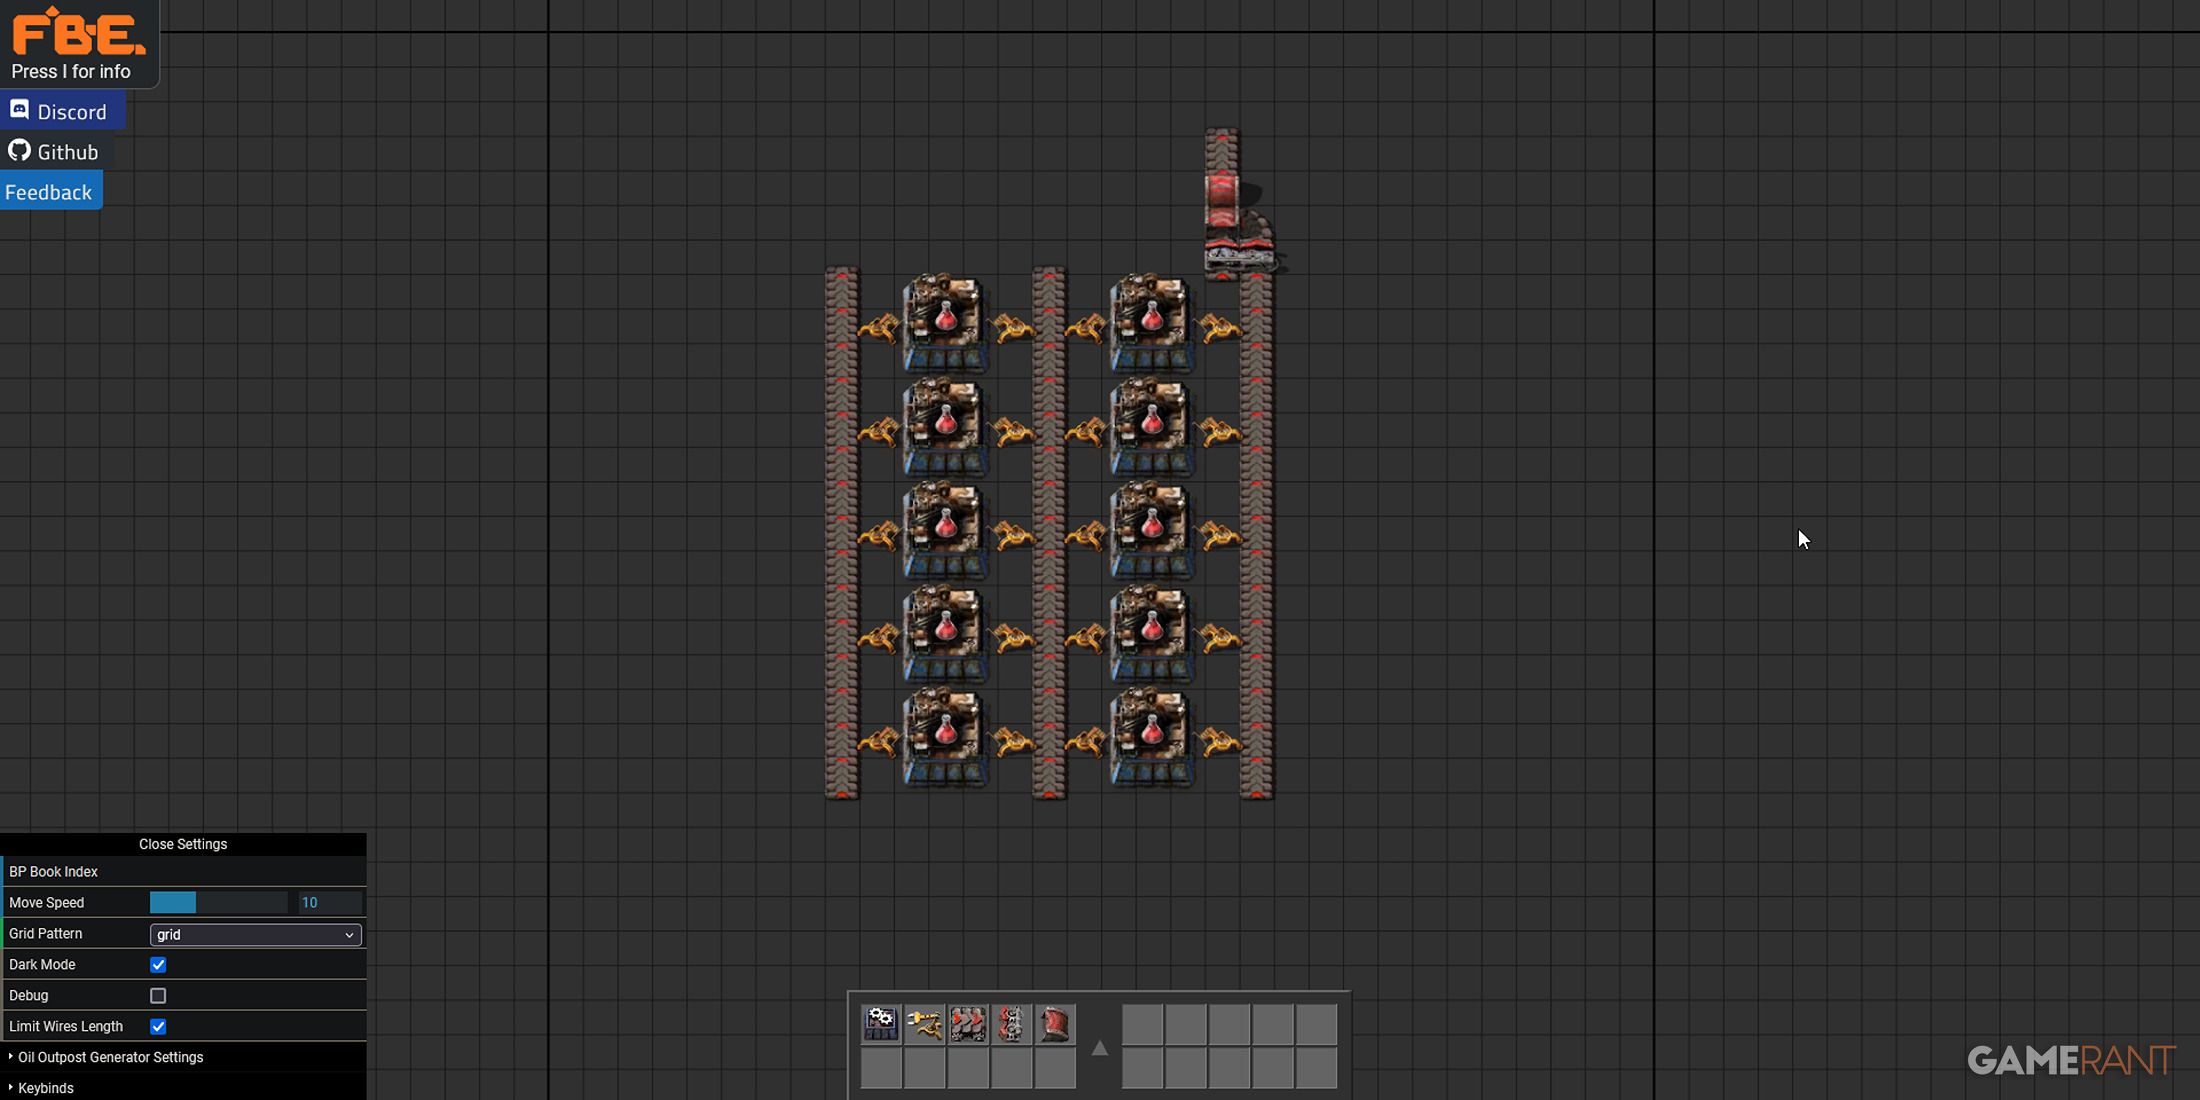Select the FBE logo icon top-left
The height and width of the screenshot is (1100, 2200).
pos(77,31)
